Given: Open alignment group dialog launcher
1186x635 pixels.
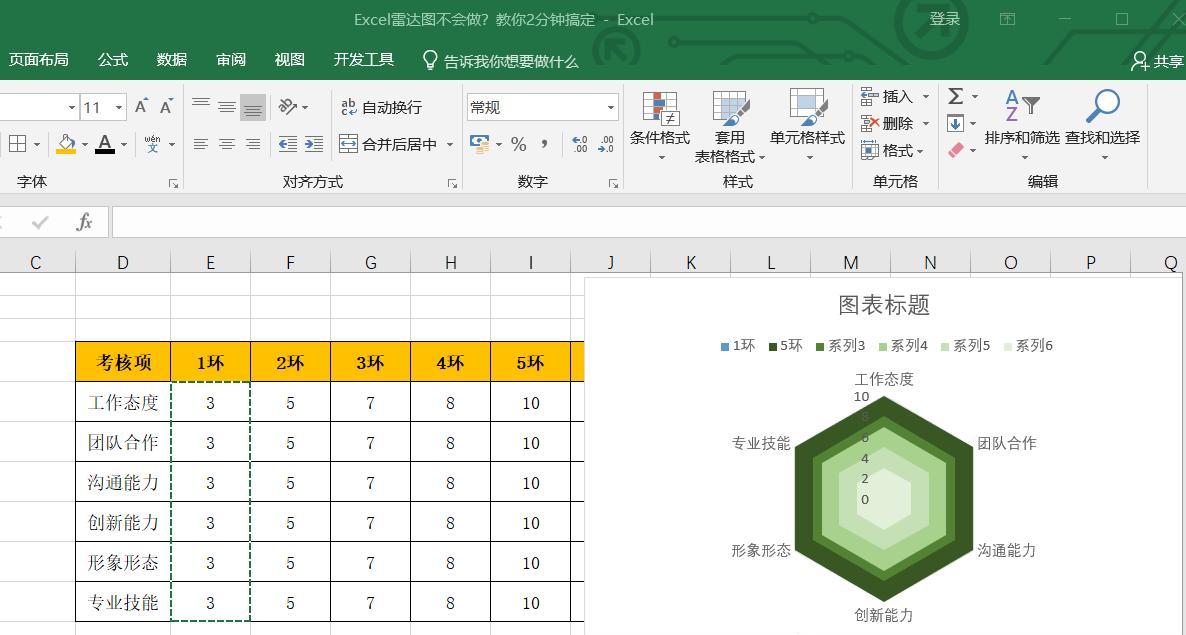Looking at the screenshot, I should [x=452, y=183].
